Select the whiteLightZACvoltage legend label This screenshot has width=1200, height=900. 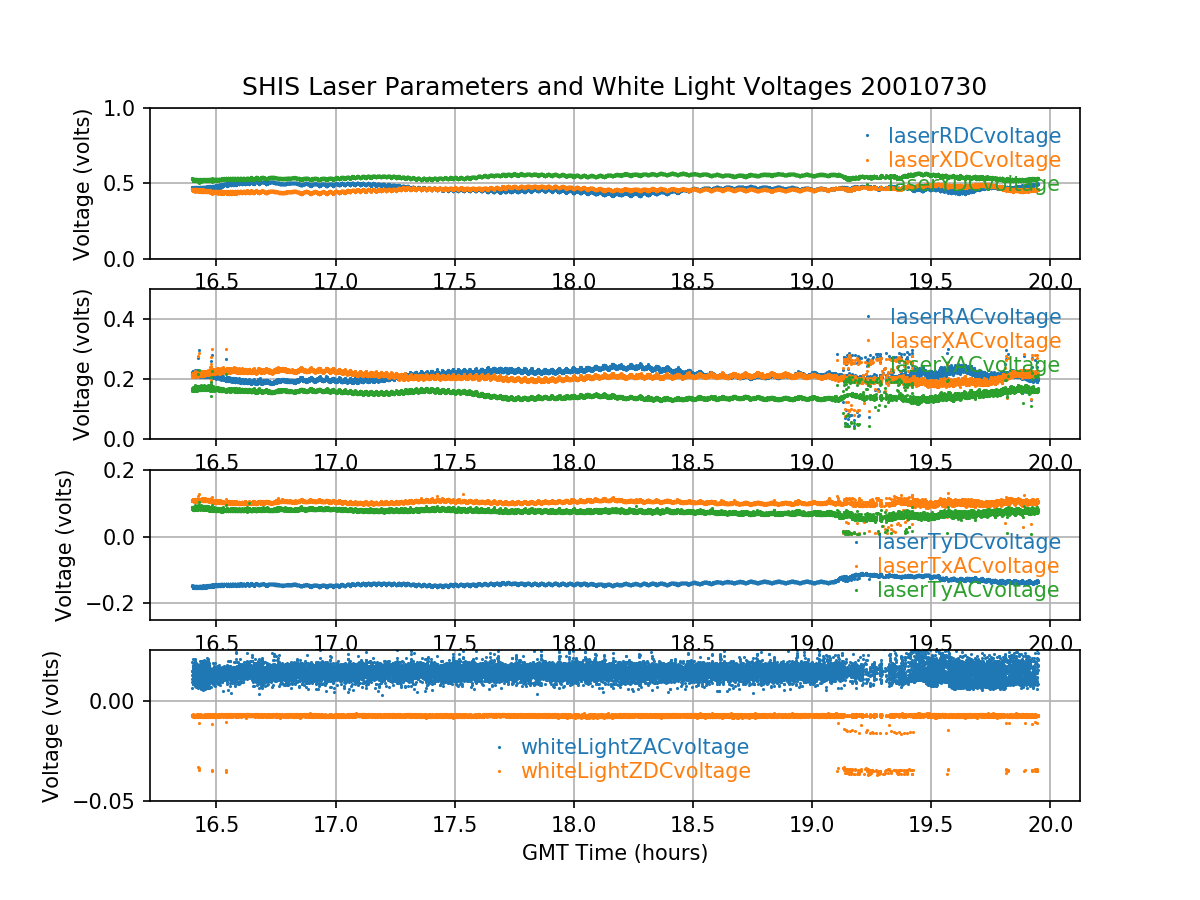pos(634,747)
